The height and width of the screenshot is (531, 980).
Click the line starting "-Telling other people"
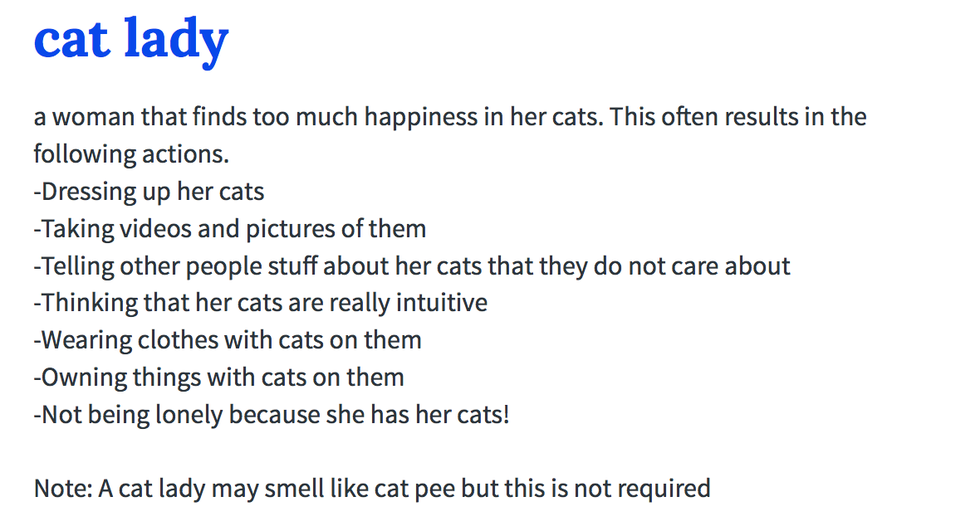pos(411,266)
